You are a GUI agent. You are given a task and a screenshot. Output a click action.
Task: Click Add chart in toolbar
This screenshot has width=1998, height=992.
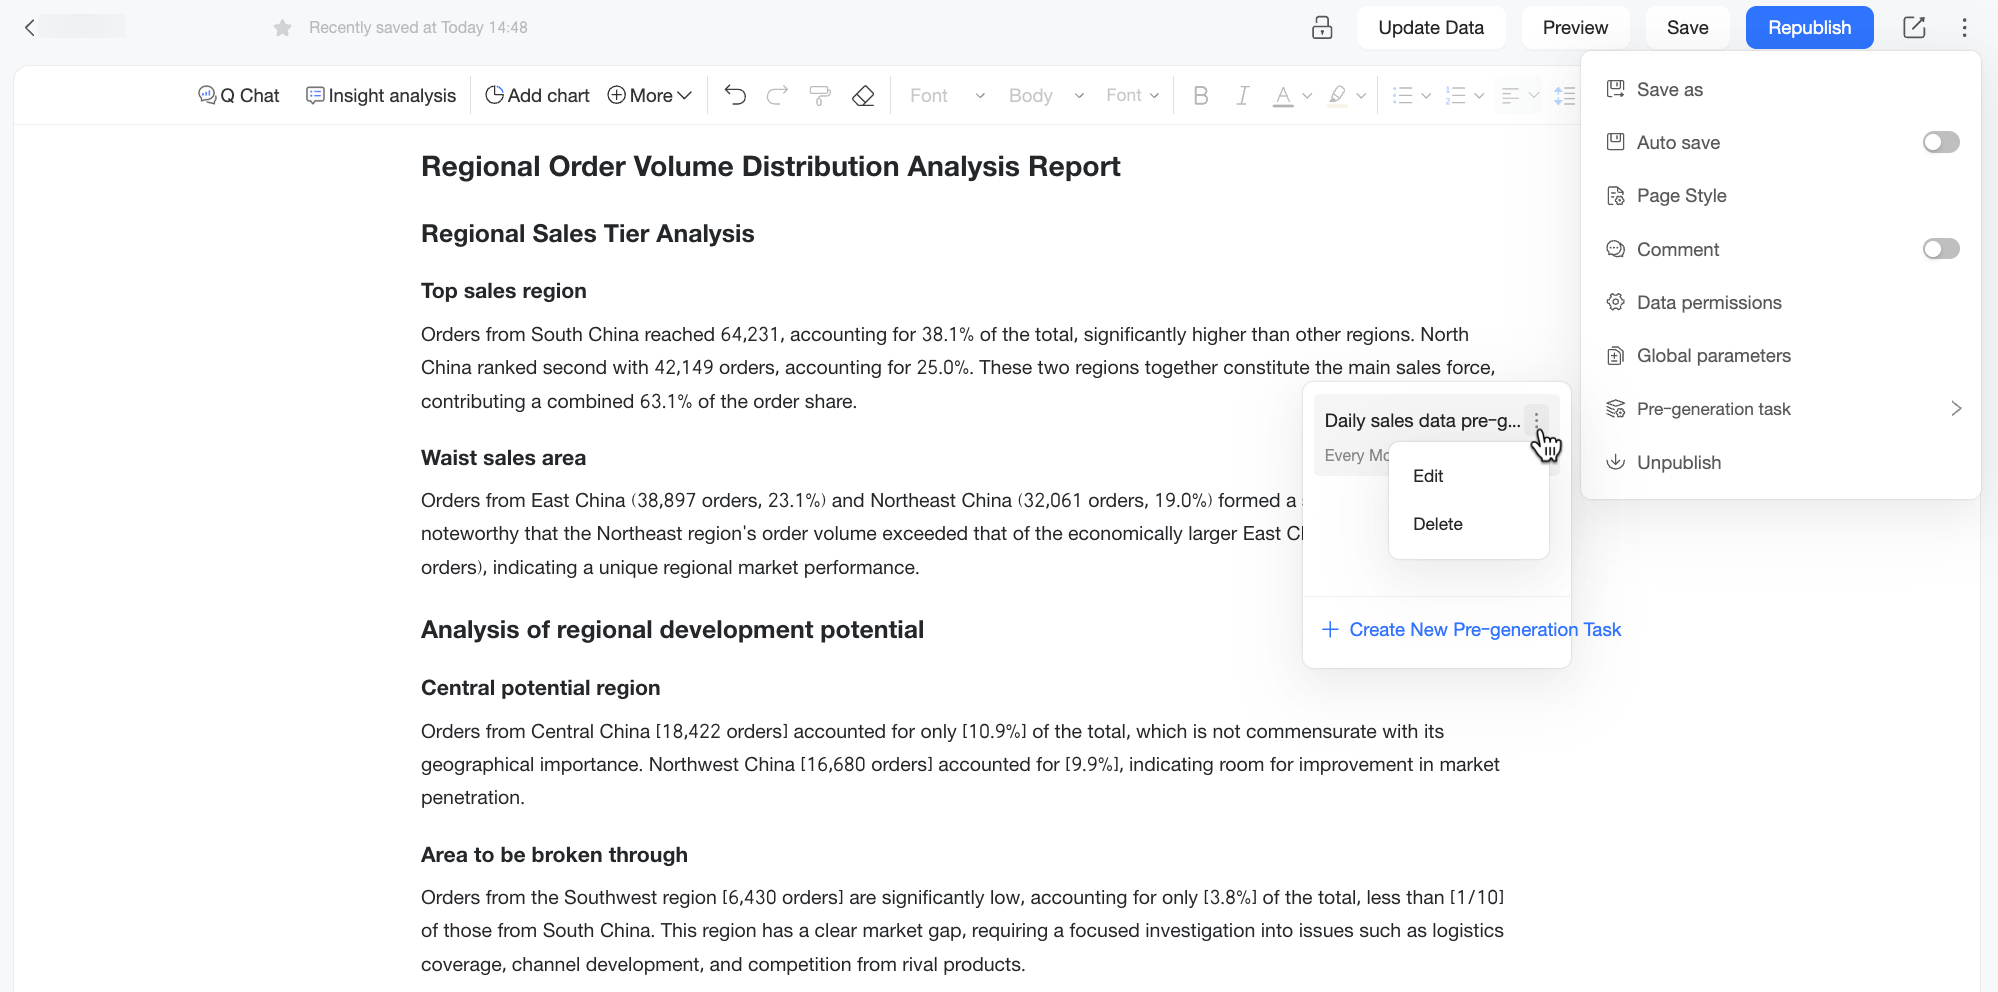(x=537, y=95)
